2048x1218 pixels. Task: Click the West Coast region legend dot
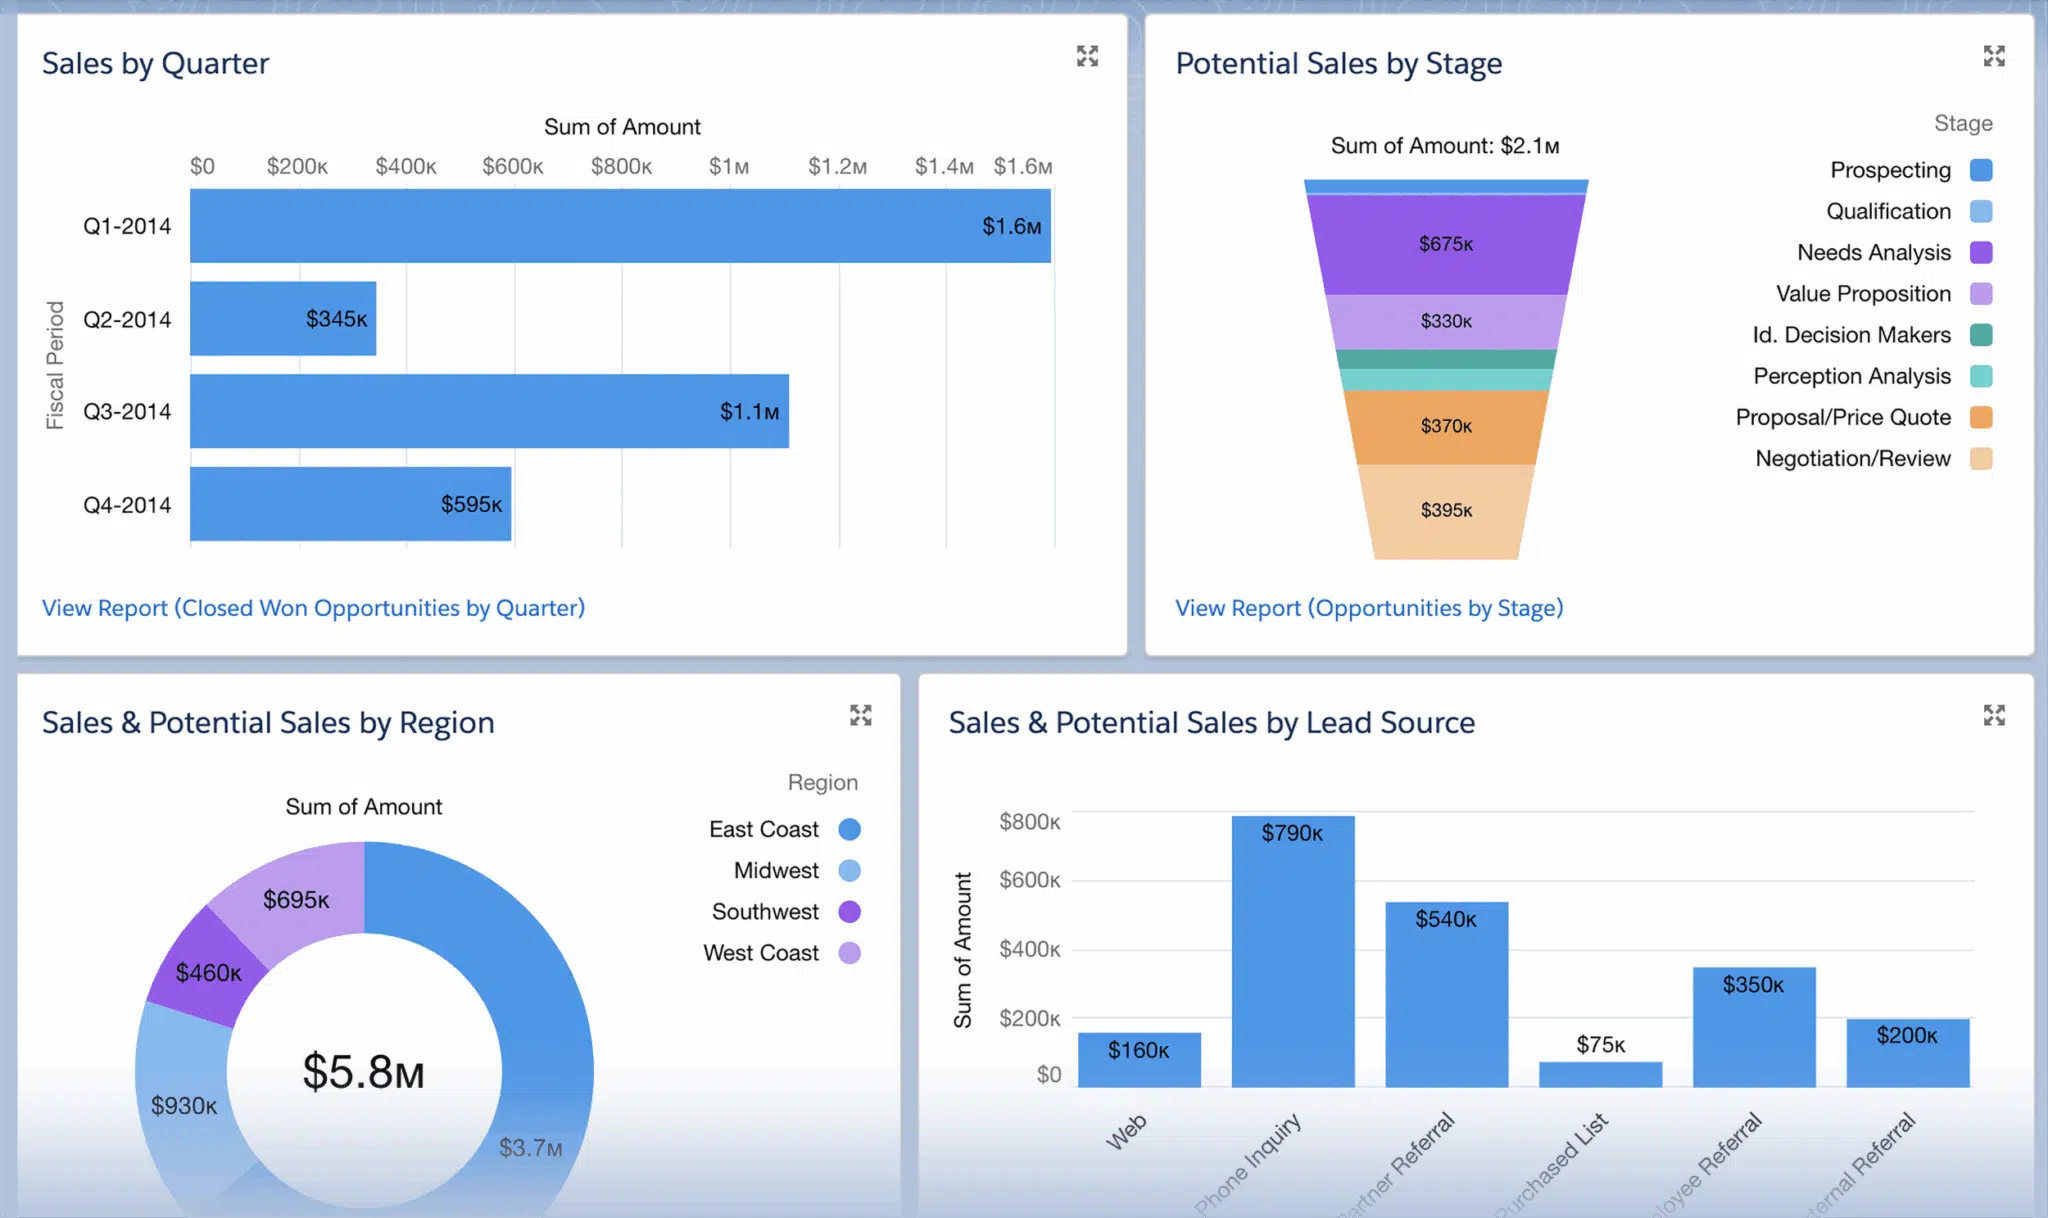tap(849, 953)
